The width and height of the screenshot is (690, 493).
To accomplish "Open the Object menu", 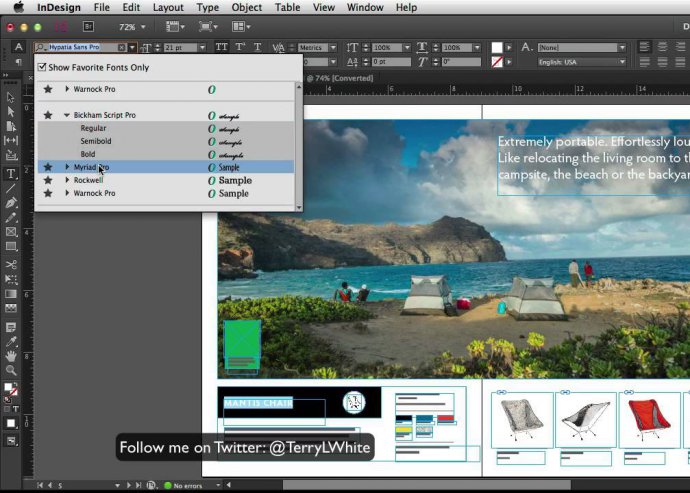I will 247,7.
